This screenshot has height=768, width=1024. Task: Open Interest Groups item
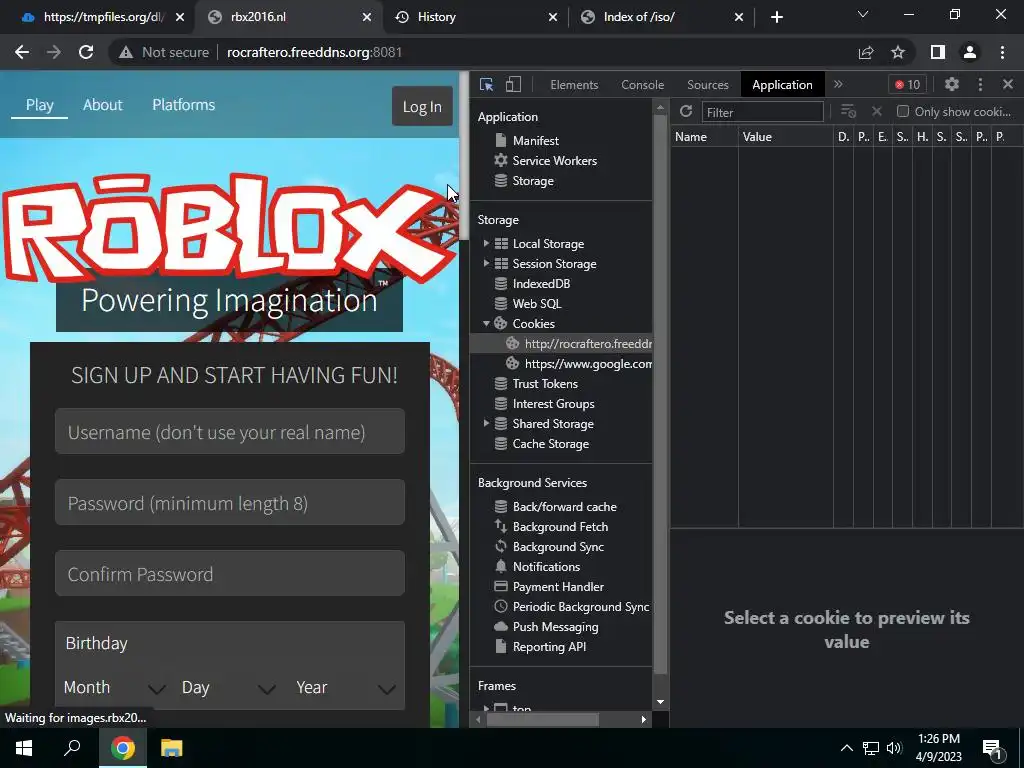(x=553, y=404)
